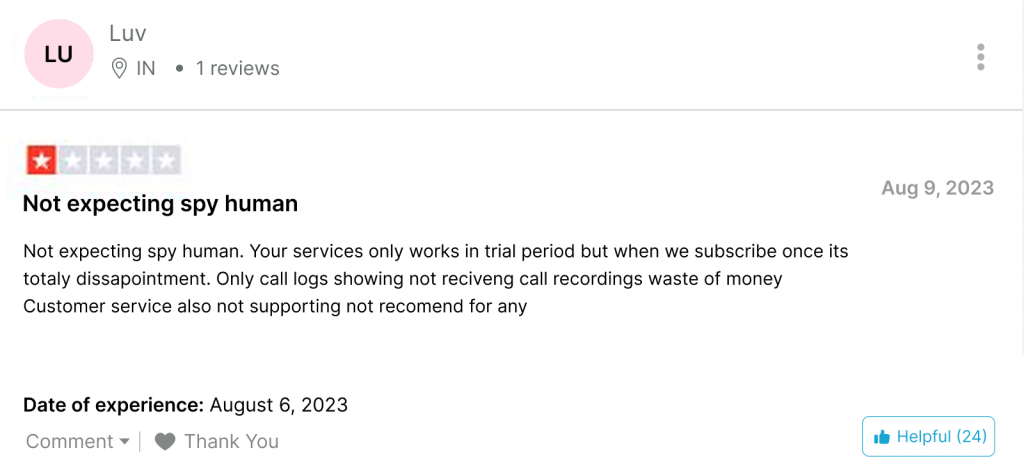Screen dimensions: 1024x473
Task: Open reviewer Luv's profile name
Action: point(128,33)
